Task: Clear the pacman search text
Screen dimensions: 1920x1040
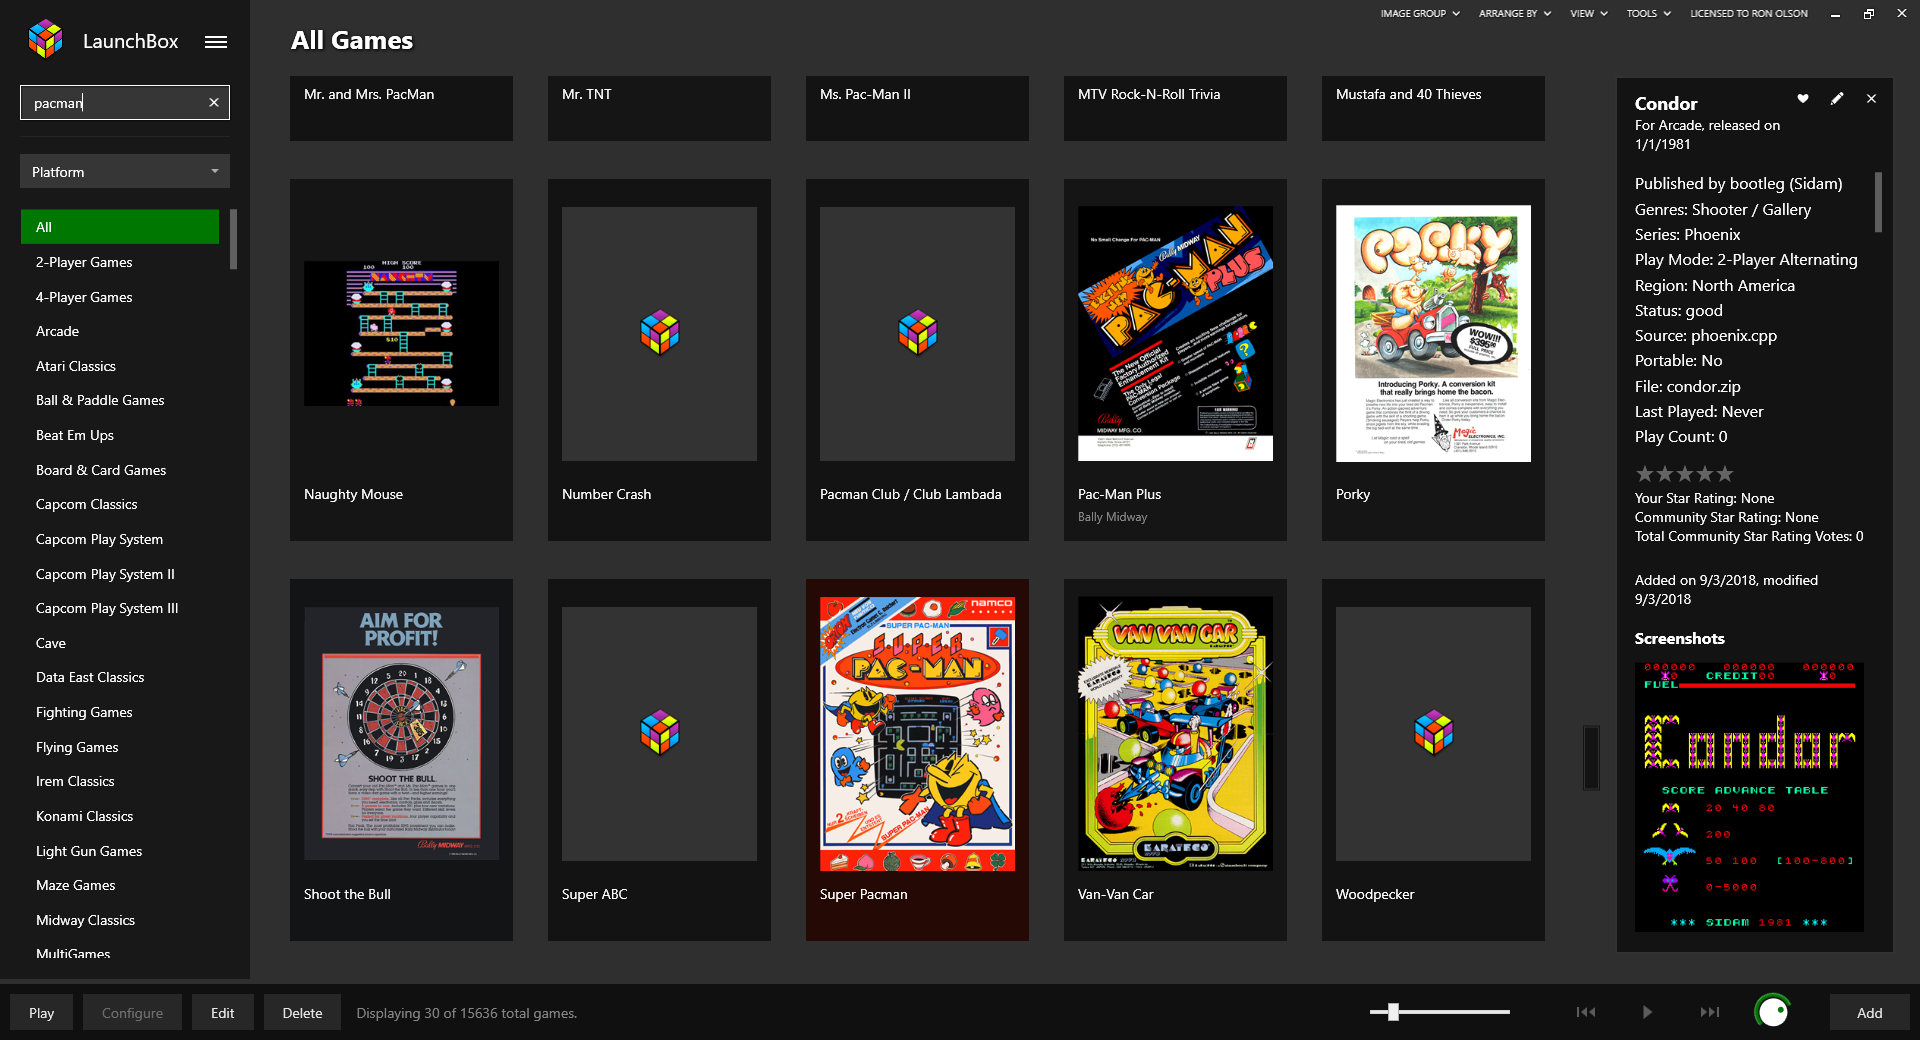Action: click(x=214, y=102)
